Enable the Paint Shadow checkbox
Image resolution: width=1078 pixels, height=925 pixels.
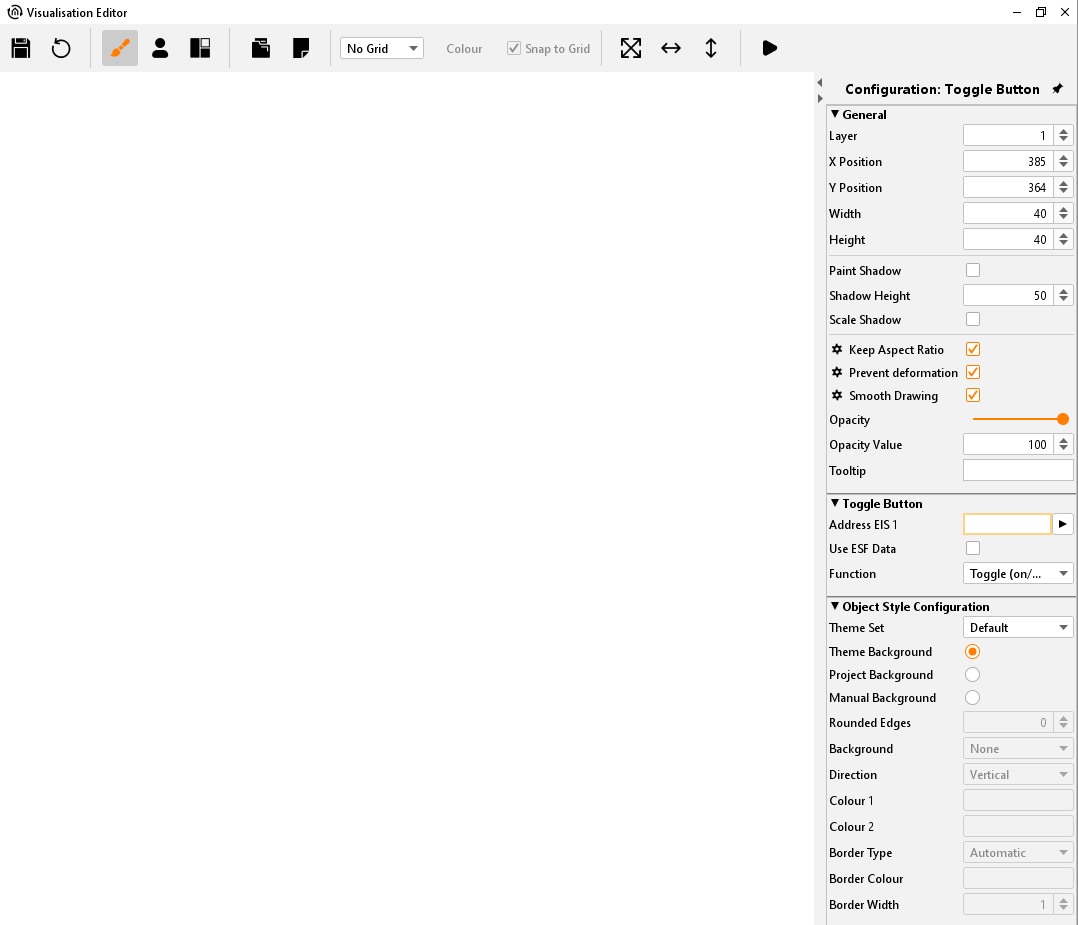[x=973, y=270]
